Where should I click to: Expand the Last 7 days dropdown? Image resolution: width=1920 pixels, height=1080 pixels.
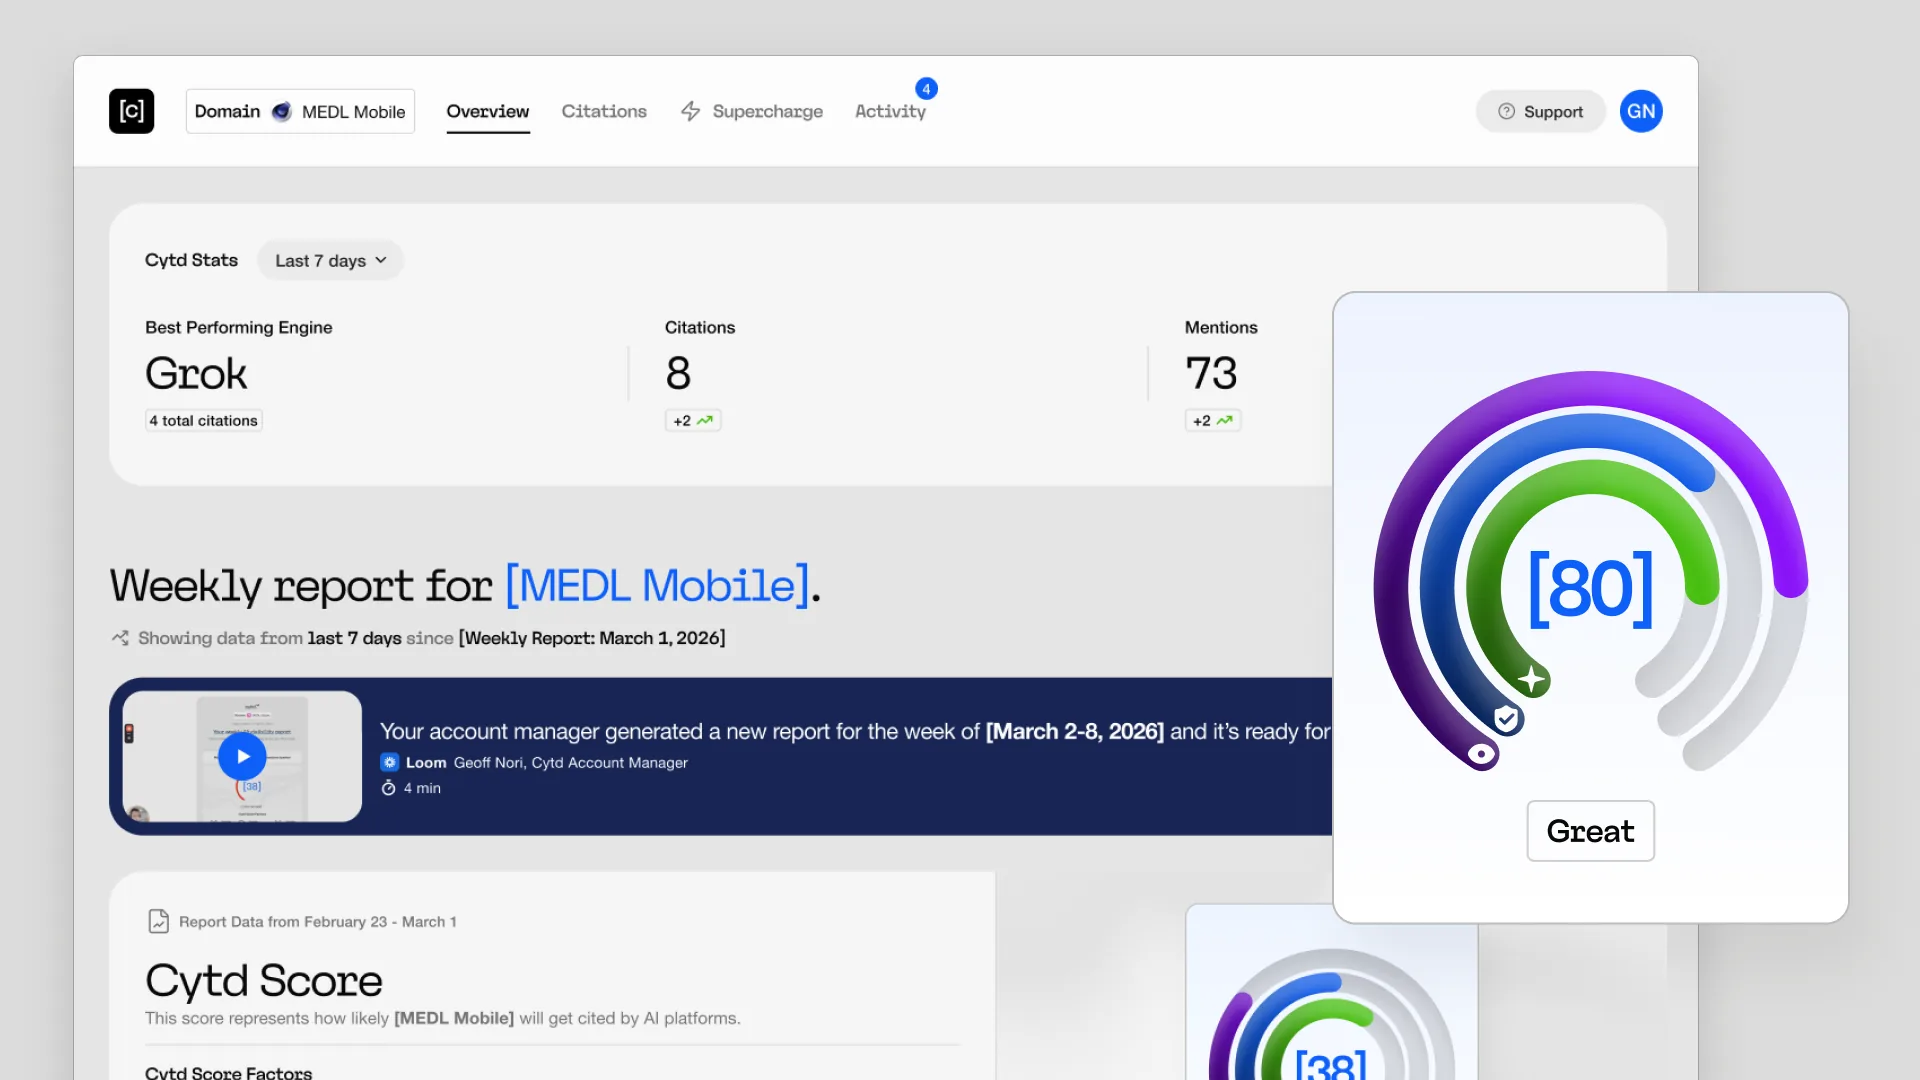tap(330, 260)
